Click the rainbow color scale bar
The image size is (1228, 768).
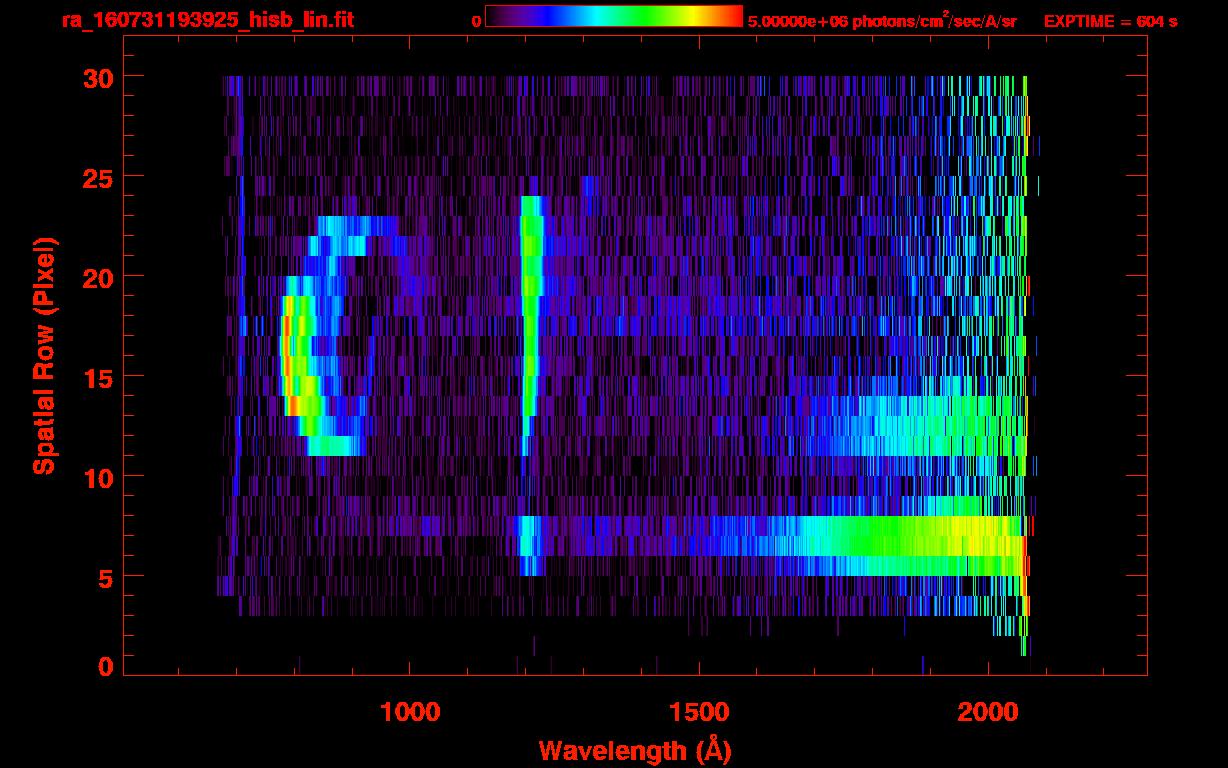614,16
